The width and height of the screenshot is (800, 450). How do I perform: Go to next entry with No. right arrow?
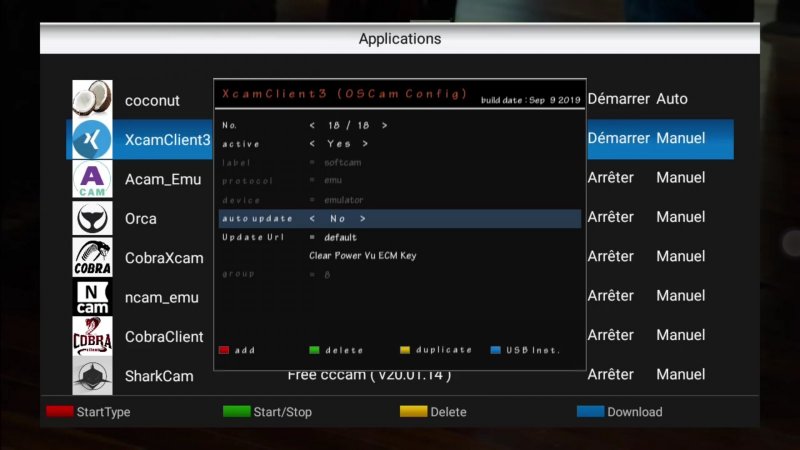384,126
